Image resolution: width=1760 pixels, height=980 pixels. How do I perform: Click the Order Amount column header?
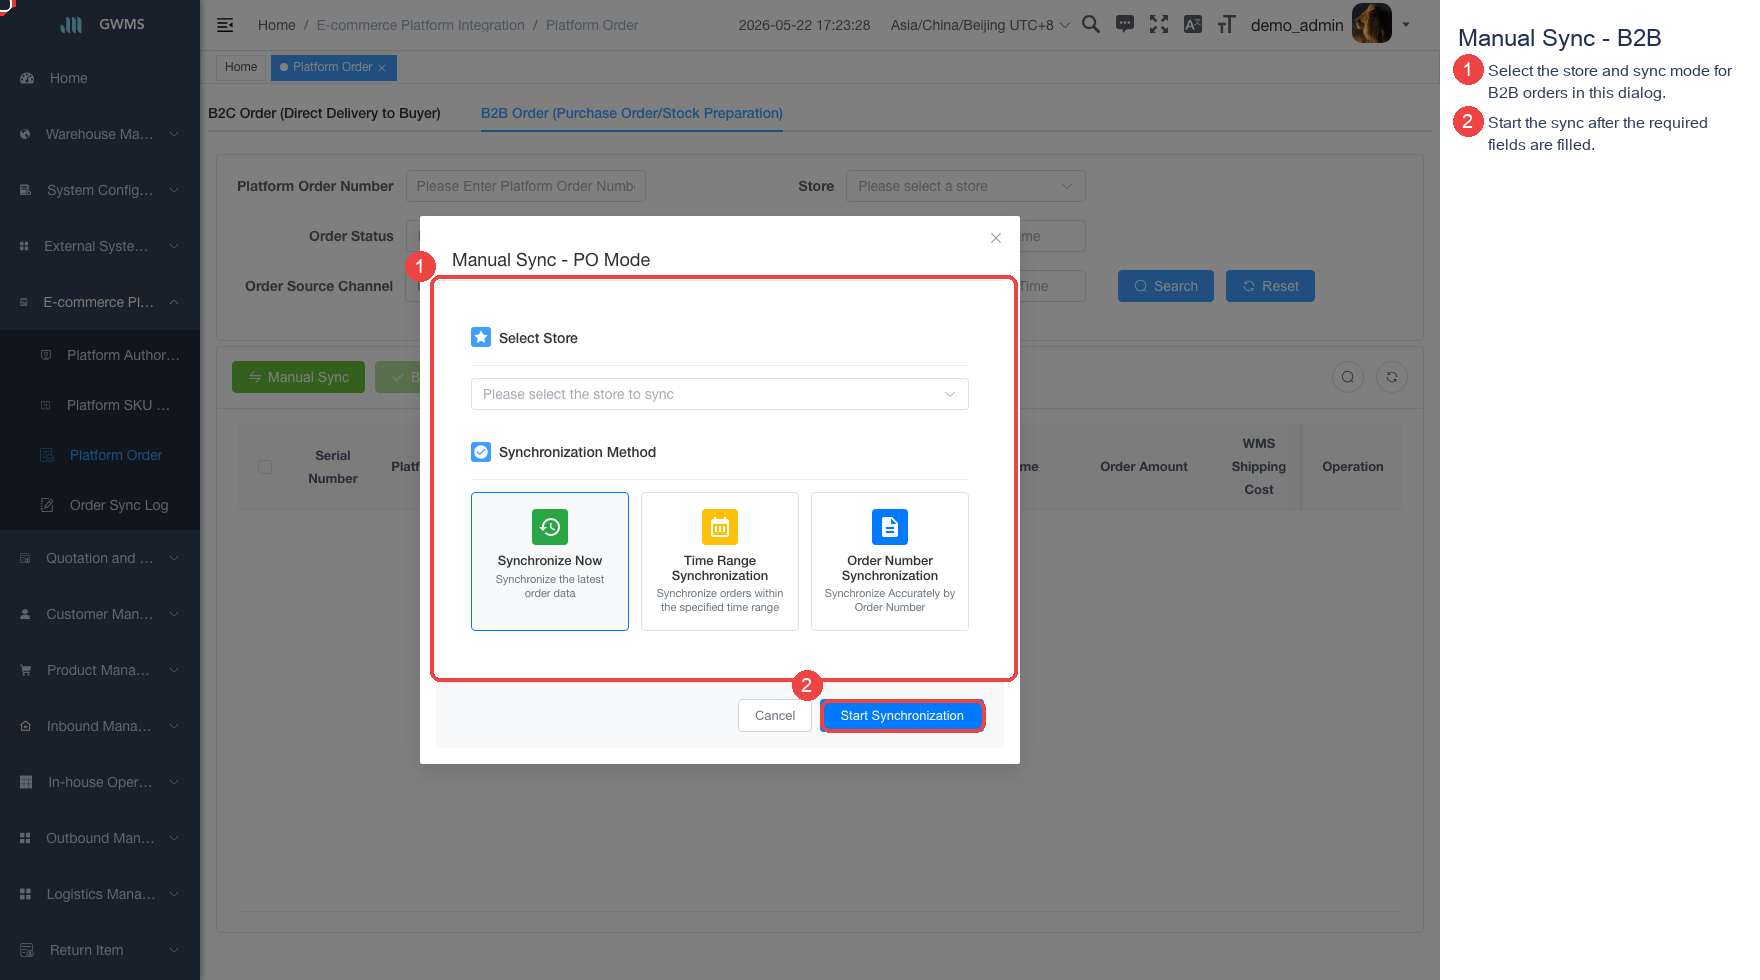click(1144, 467)
